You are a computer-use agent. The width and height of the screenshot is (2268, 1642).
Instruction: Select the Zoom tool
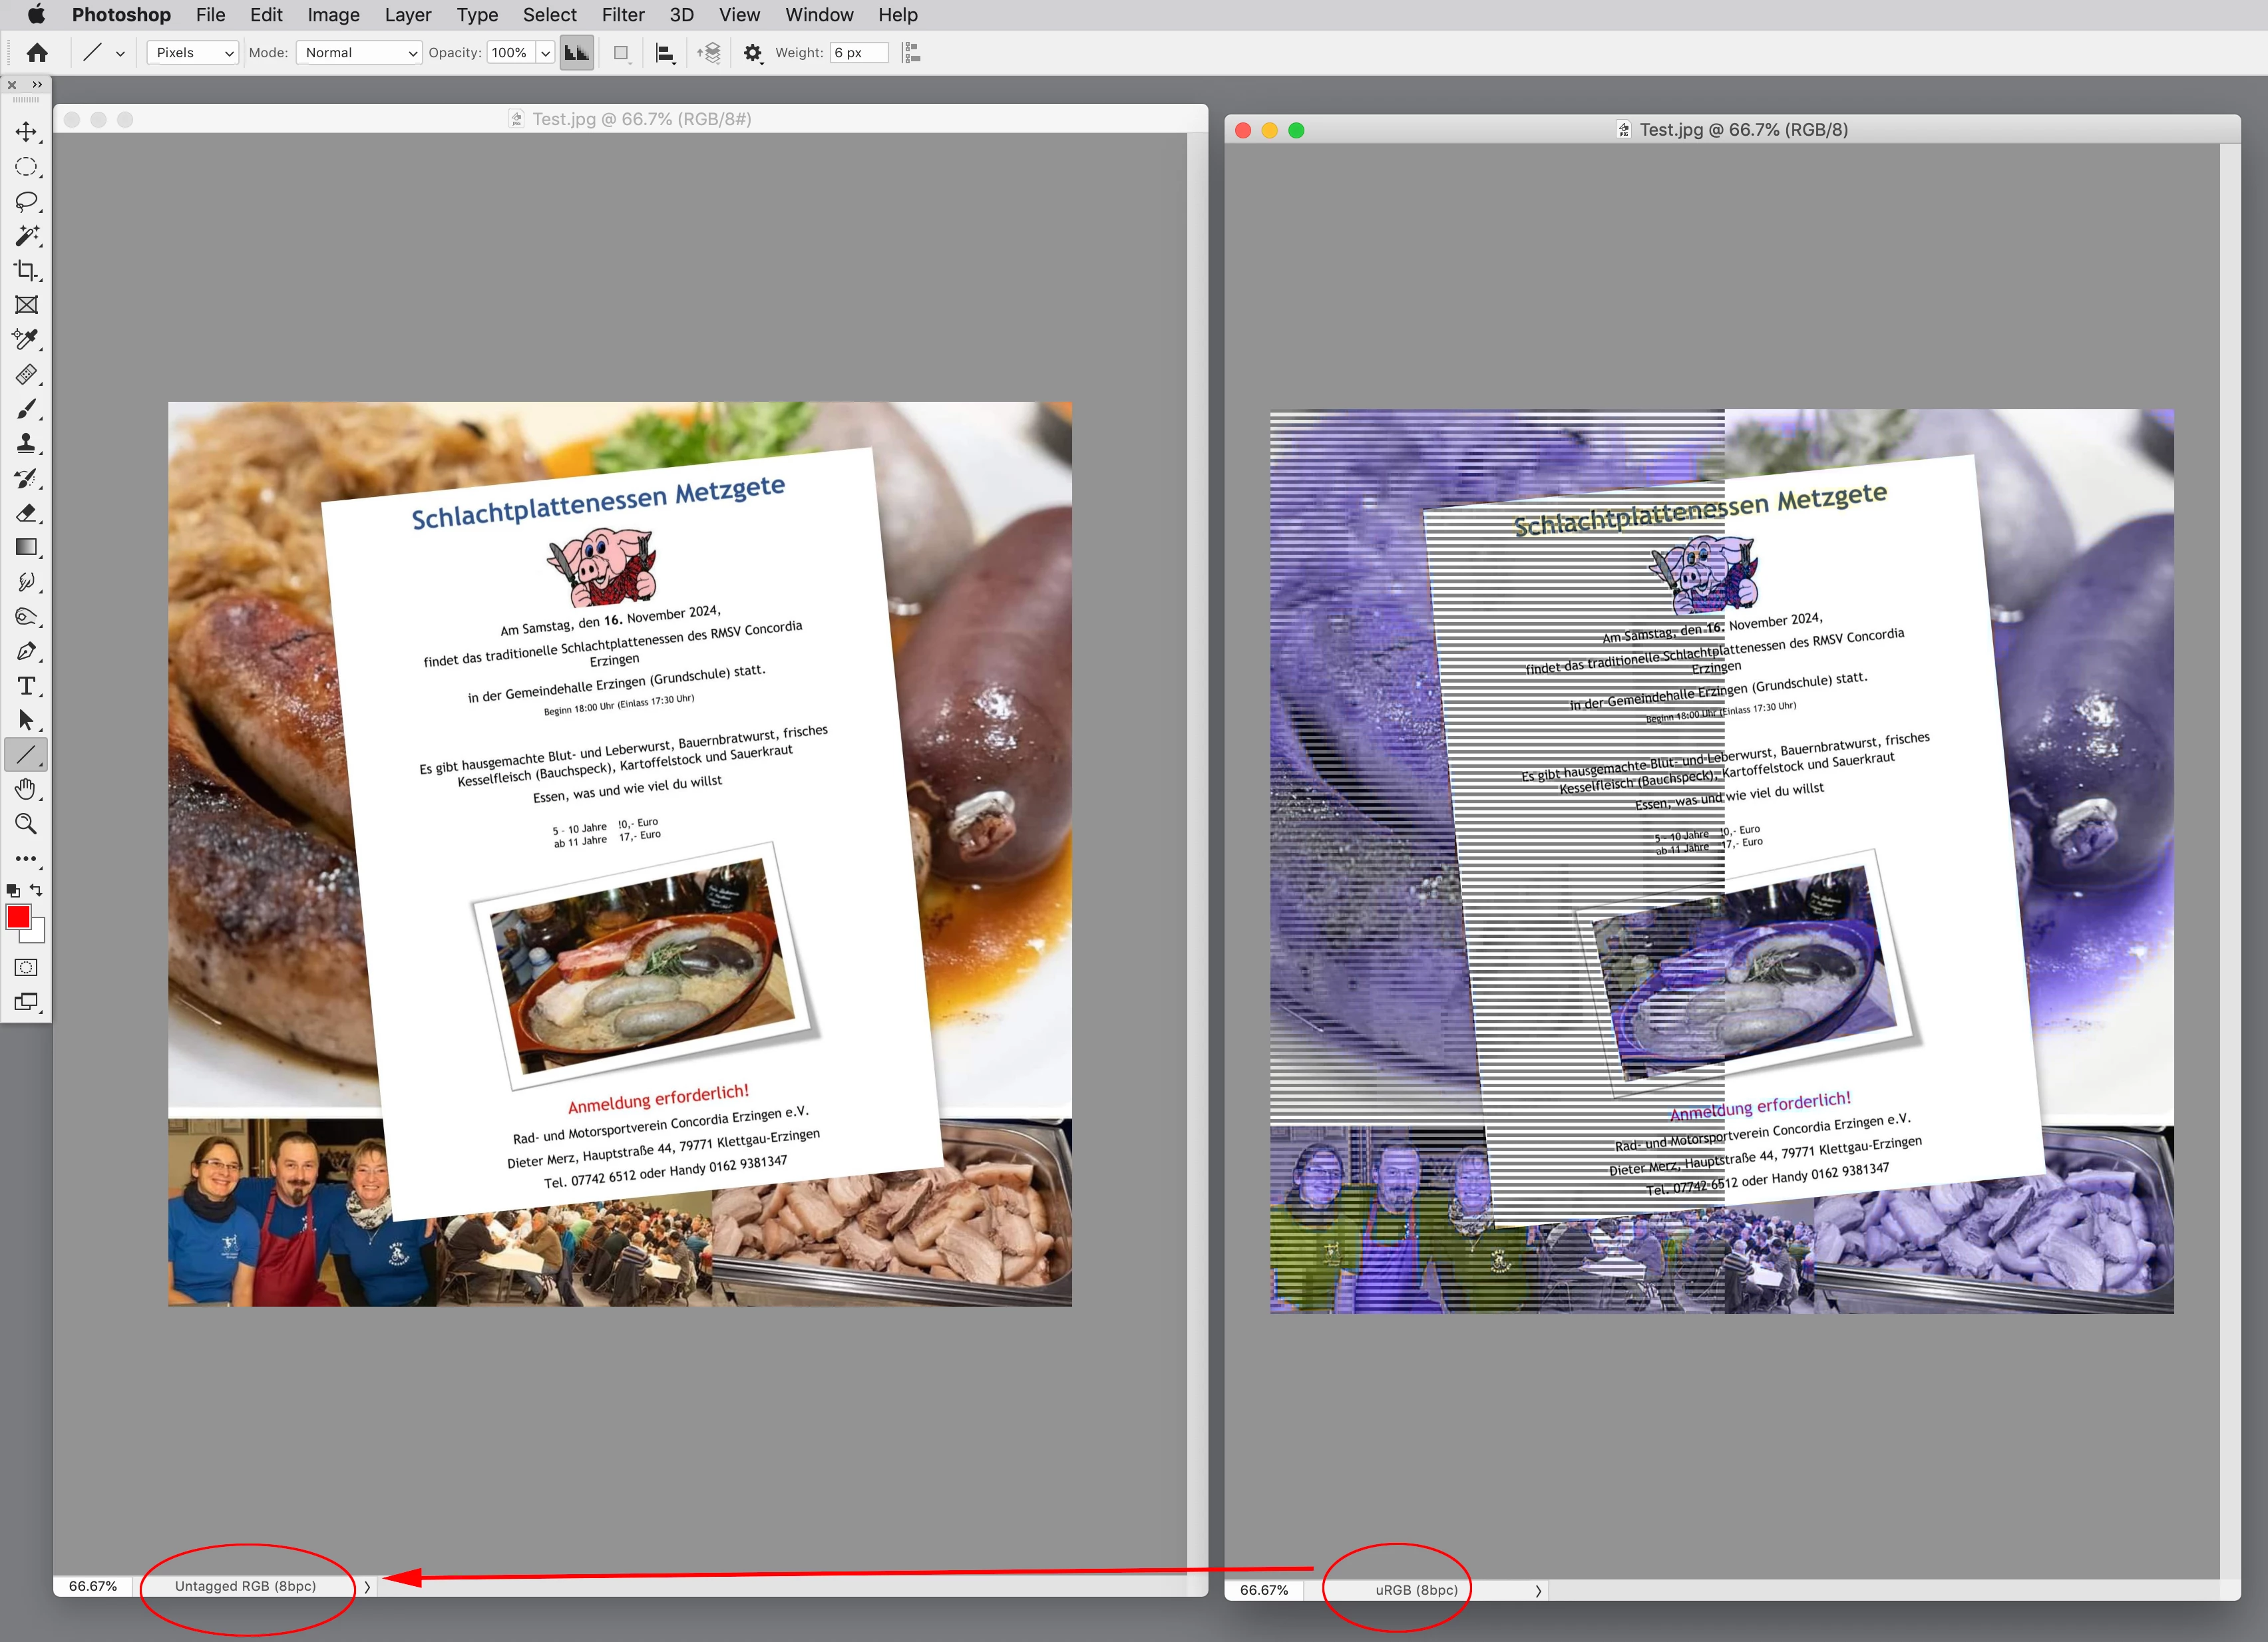tap(26, 823)
